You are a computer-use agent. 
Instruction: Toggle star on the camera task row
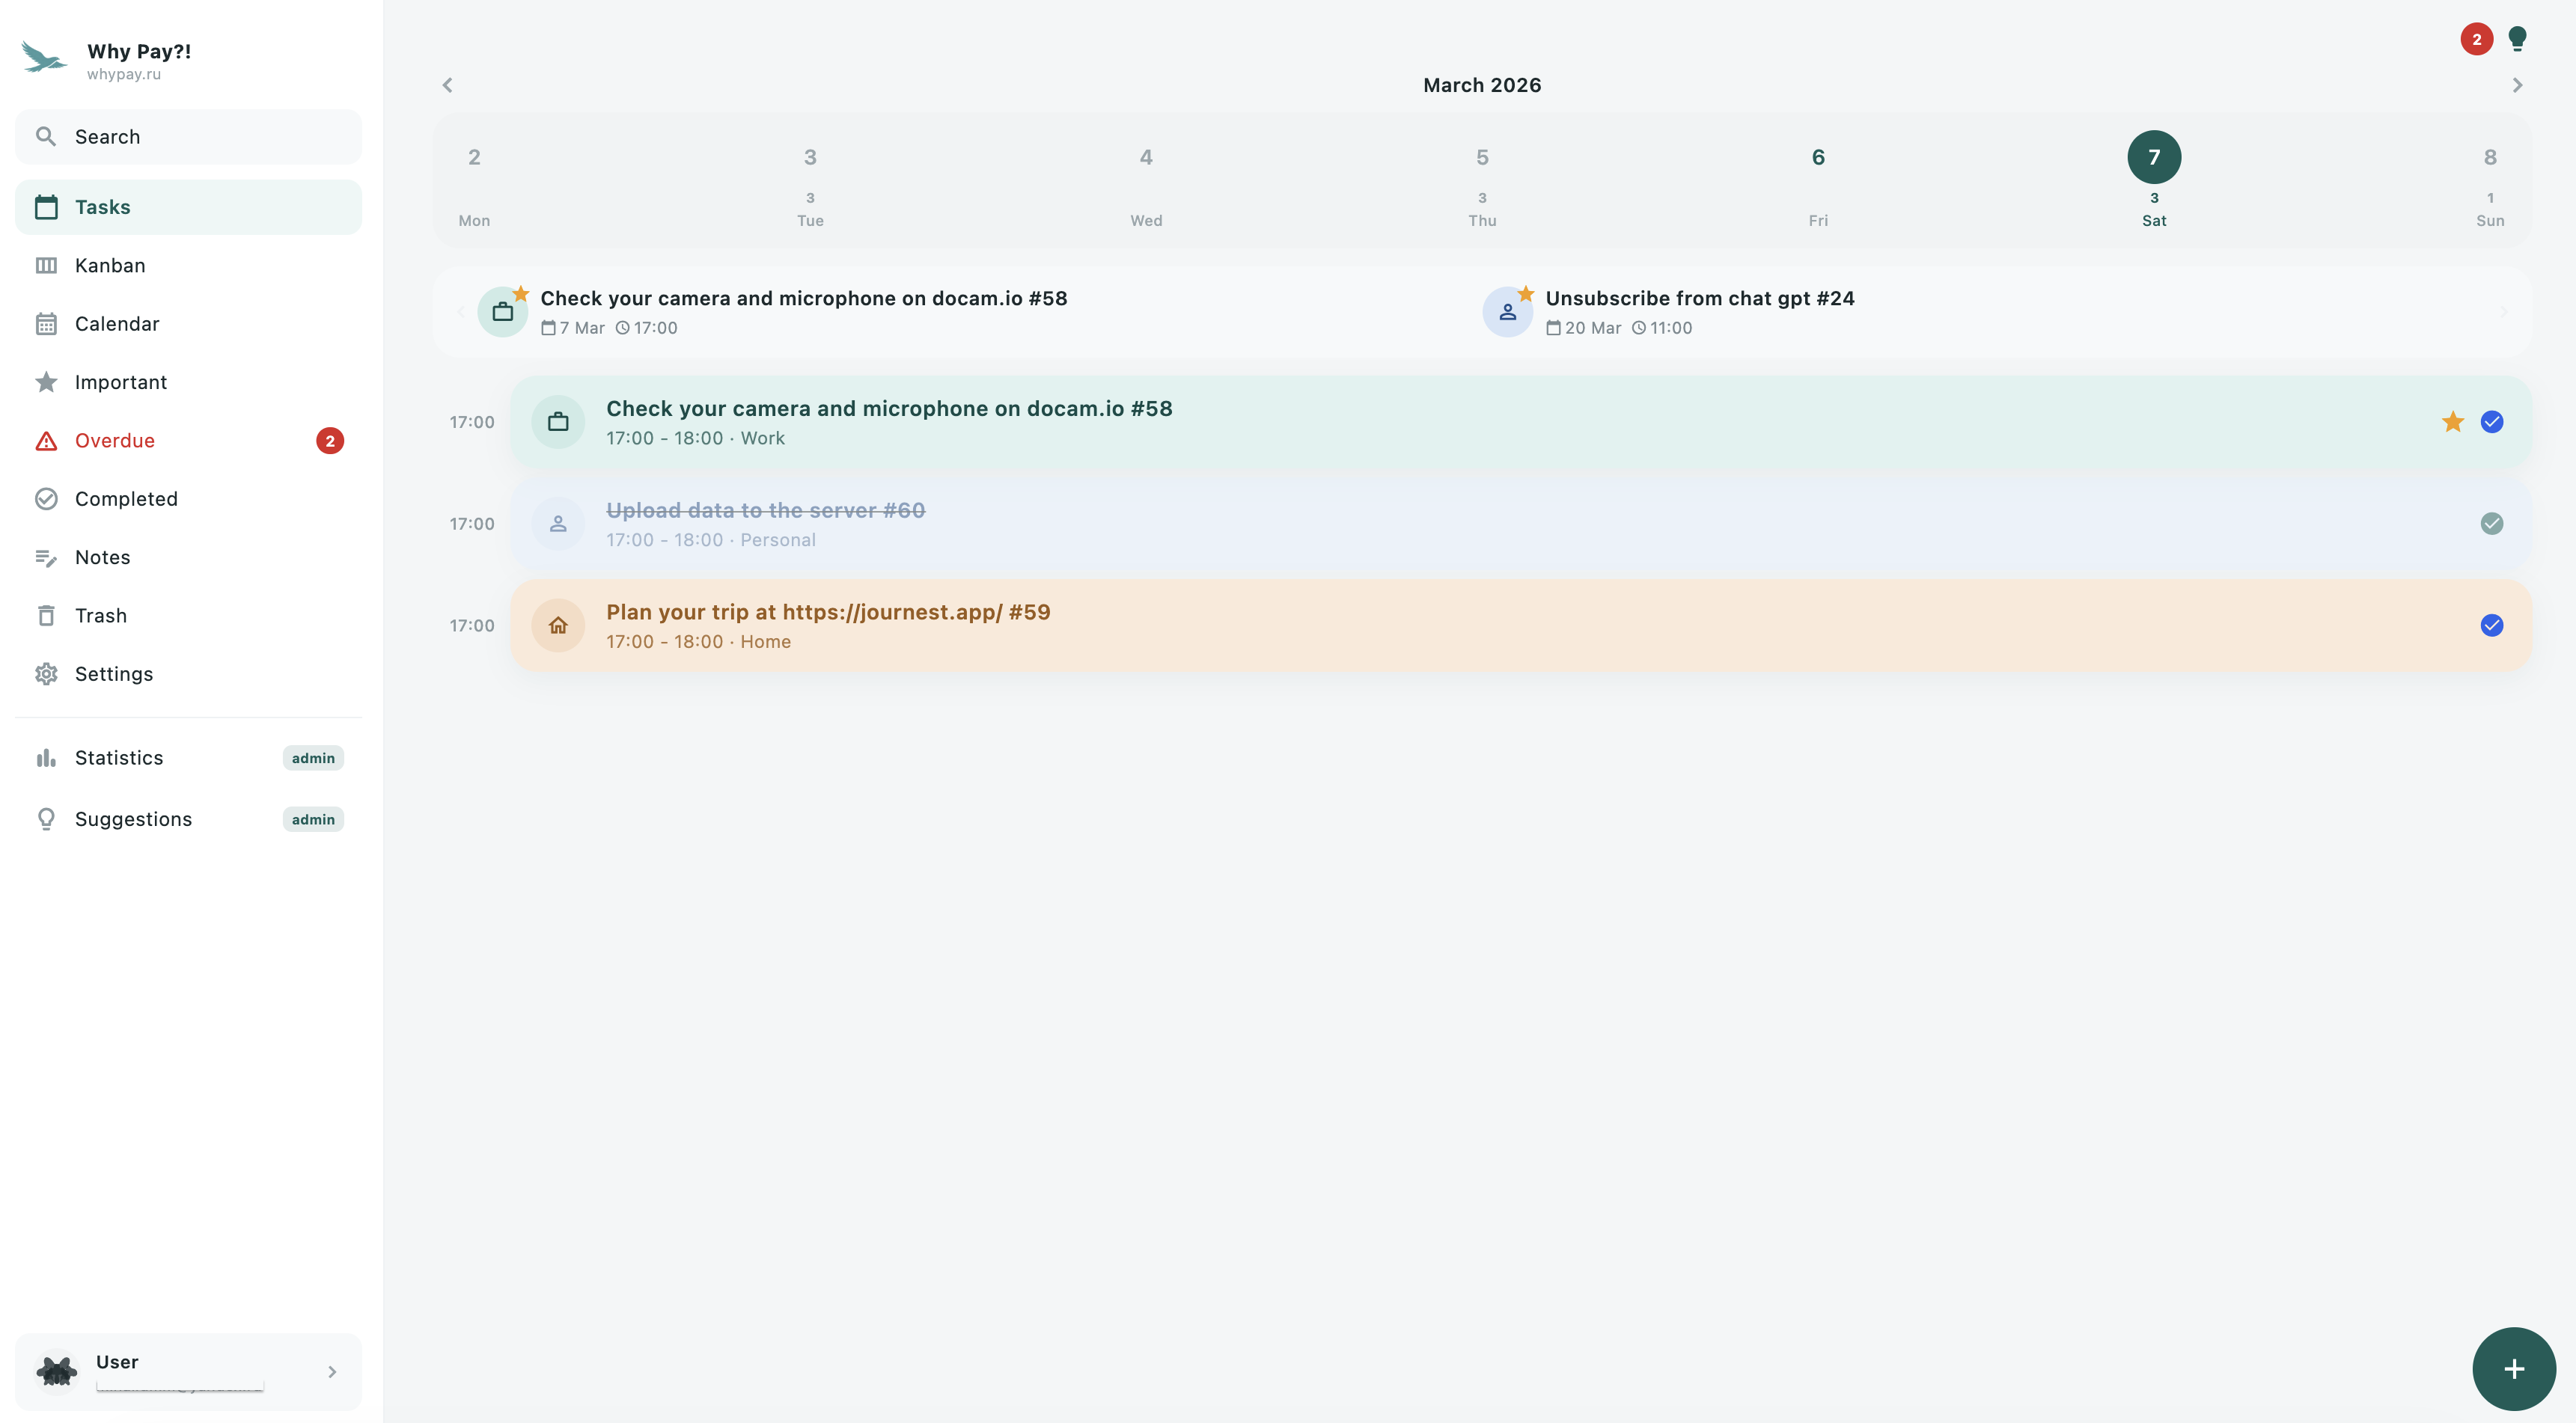(x=2452, y=421)
